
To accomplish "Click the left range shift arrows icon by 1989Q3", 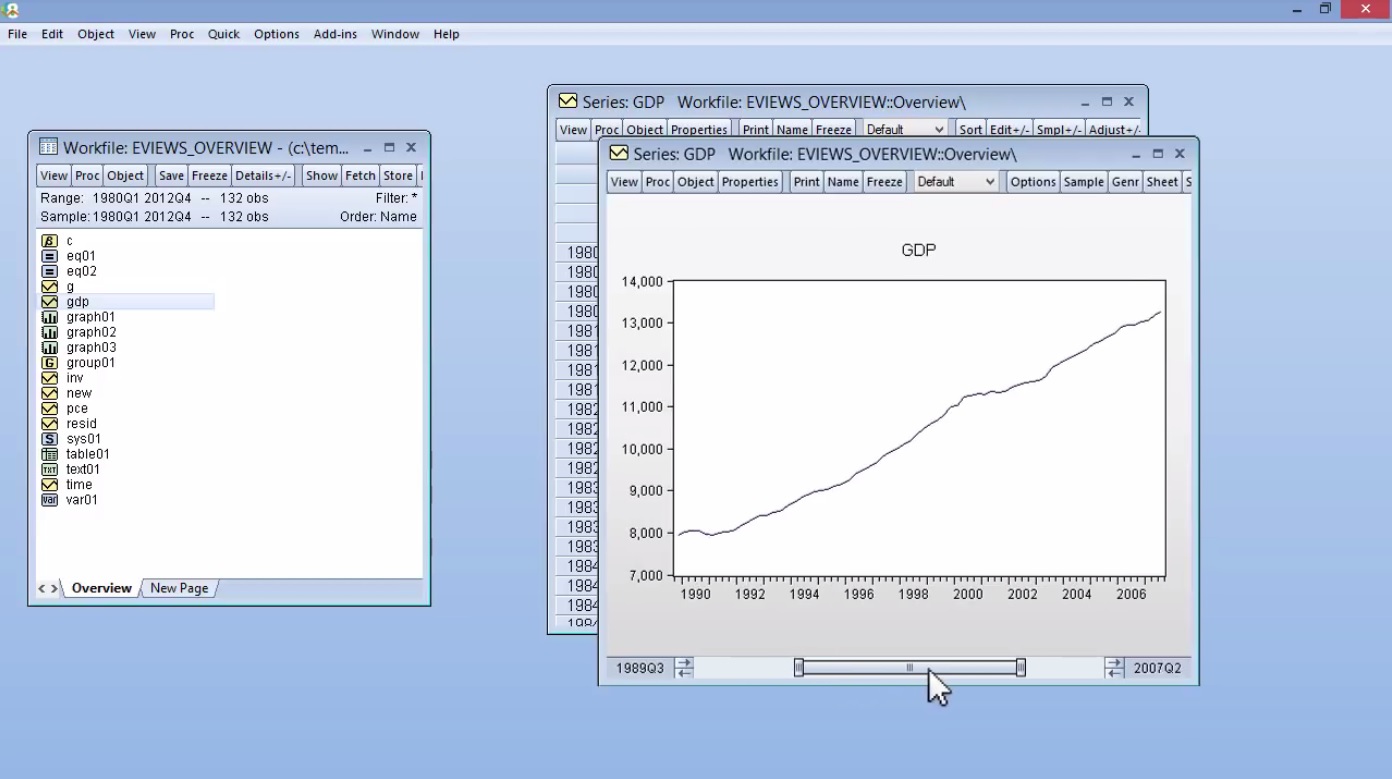I will point(684,668).
